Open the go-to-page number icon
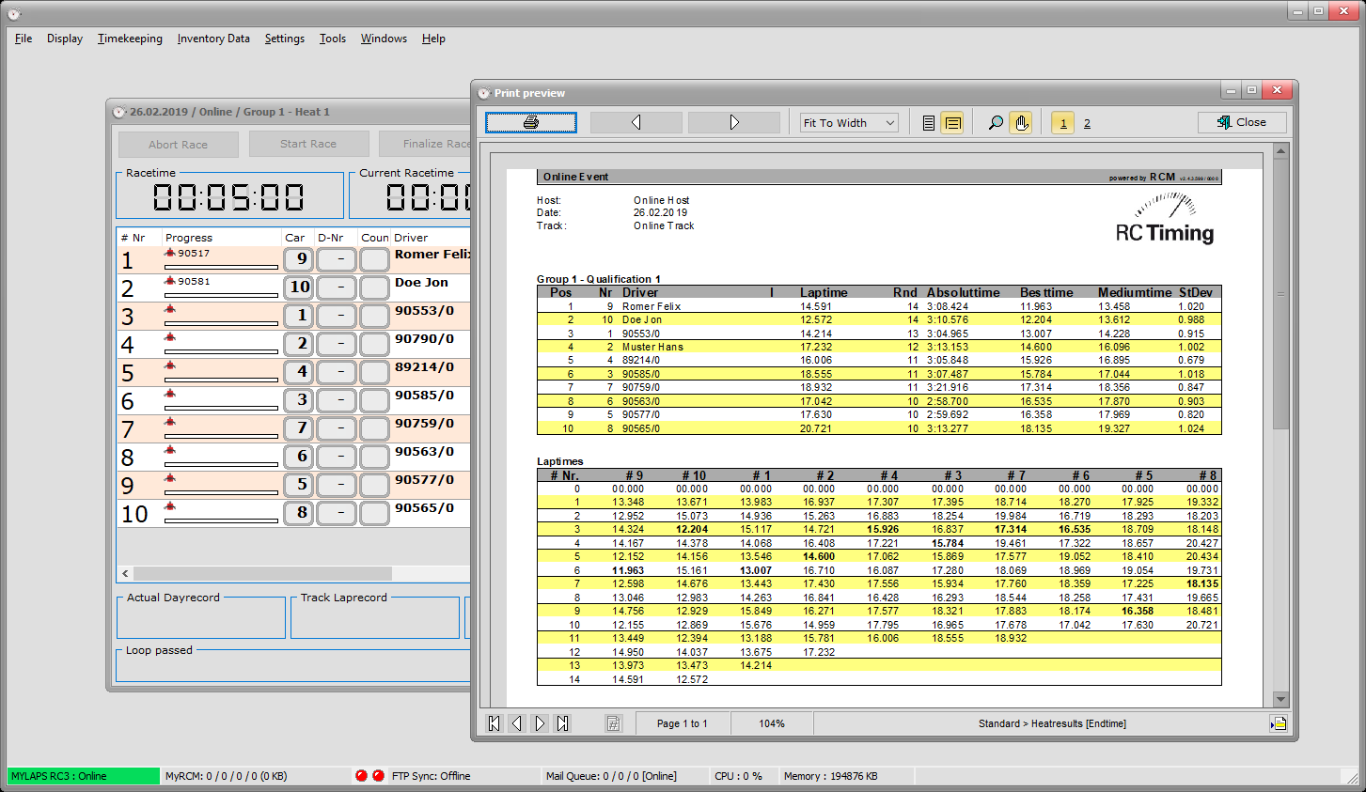The height and width of the screenshot is (792, 1366). (x=614, y=723)
